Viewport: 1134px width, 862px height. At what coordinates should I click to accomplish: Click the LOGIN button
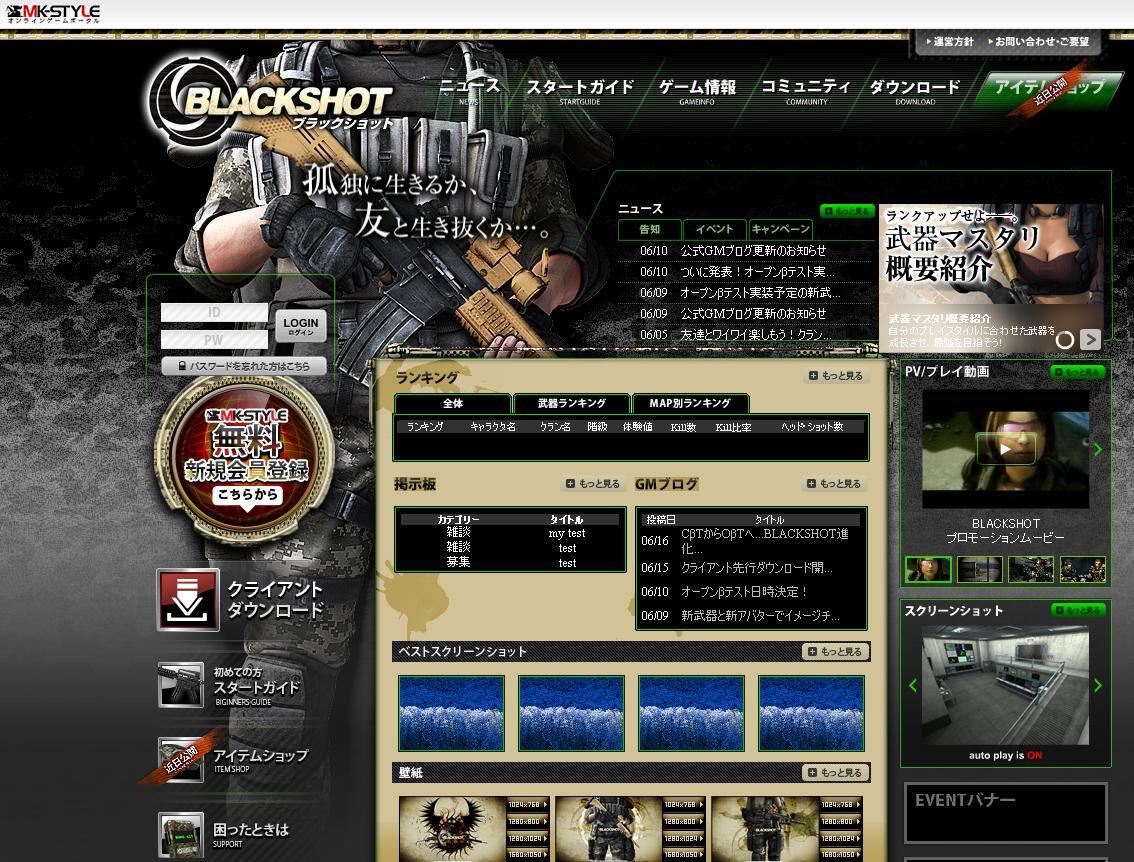[301, 325]
